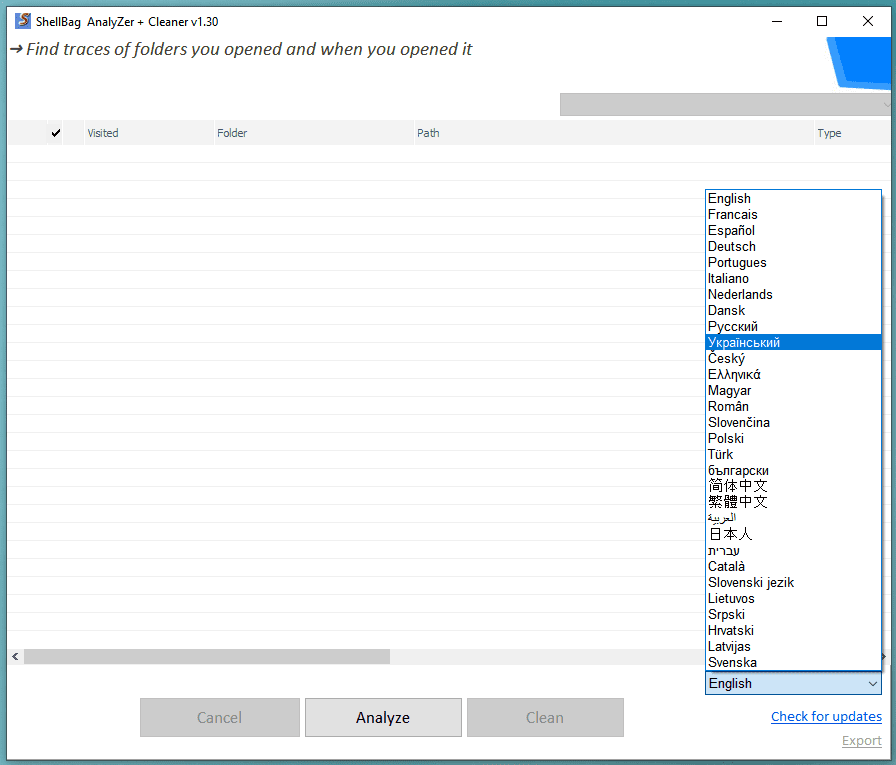The image size is (896, 765).
Task: Minimize the ShellBag AnalyZer window
Action: [777, 21]
